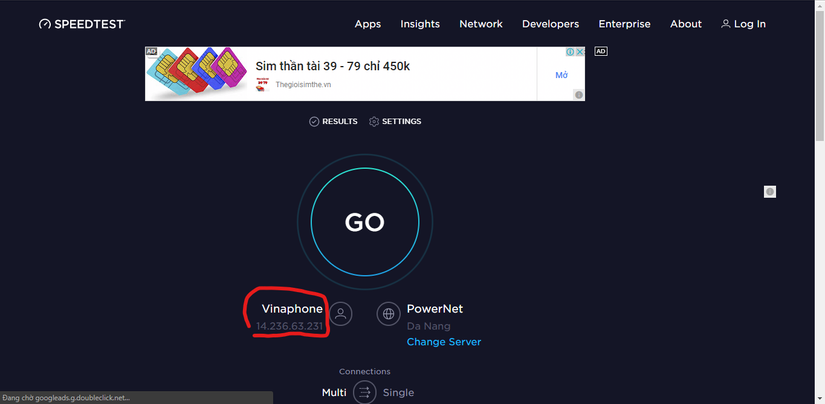Open the Network menu
The image size is (825, 404).
click(481, 24)
